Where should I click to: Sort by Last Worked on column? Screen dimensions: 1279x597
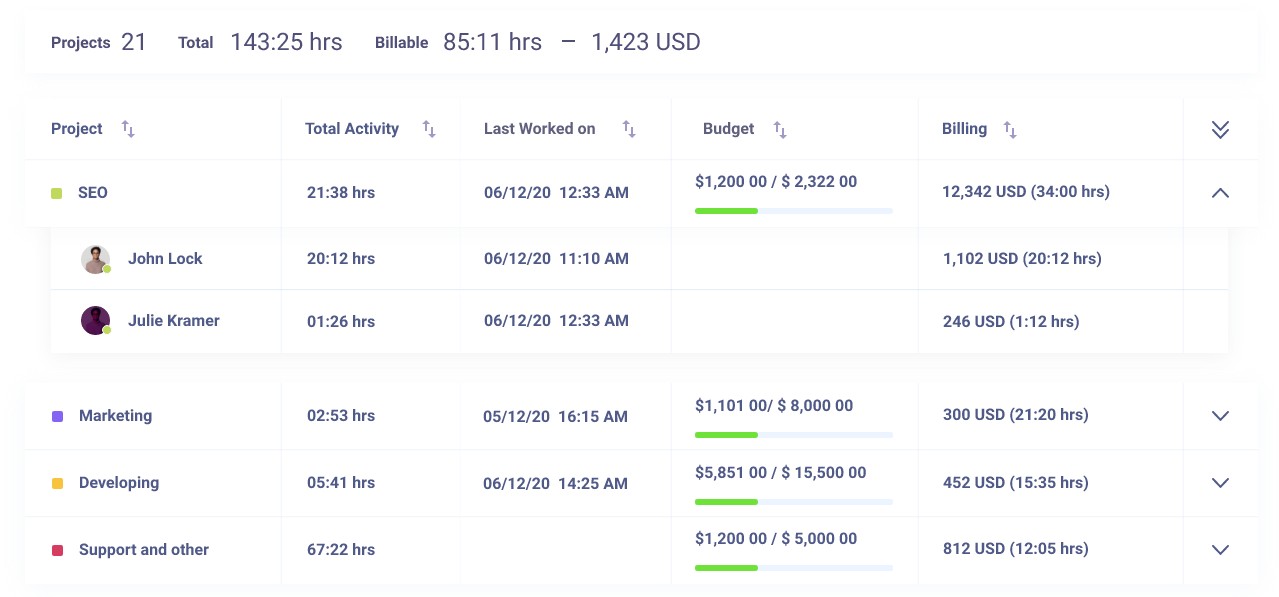click(x=629, y=129)
